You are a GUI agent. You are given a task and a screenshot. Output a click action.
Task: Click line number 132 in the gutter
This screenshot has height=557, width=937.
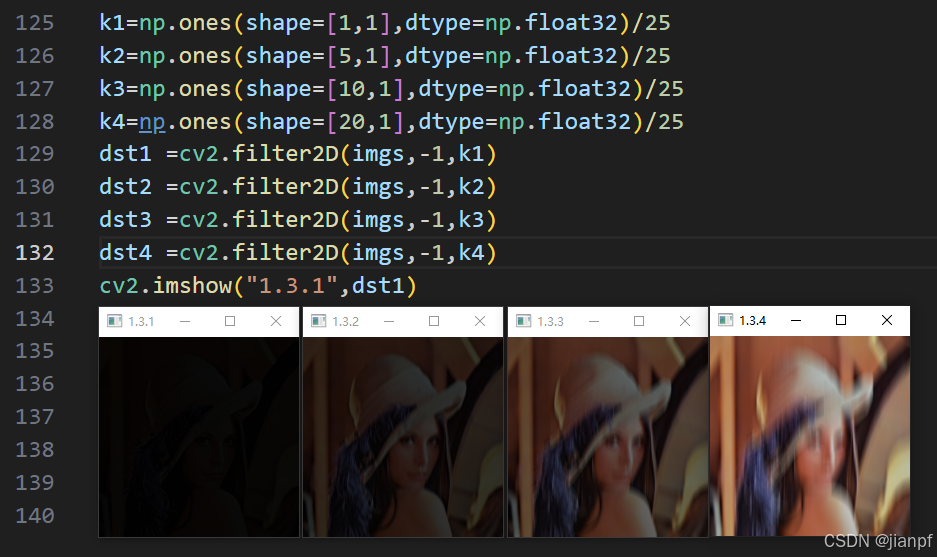[35, 252]
